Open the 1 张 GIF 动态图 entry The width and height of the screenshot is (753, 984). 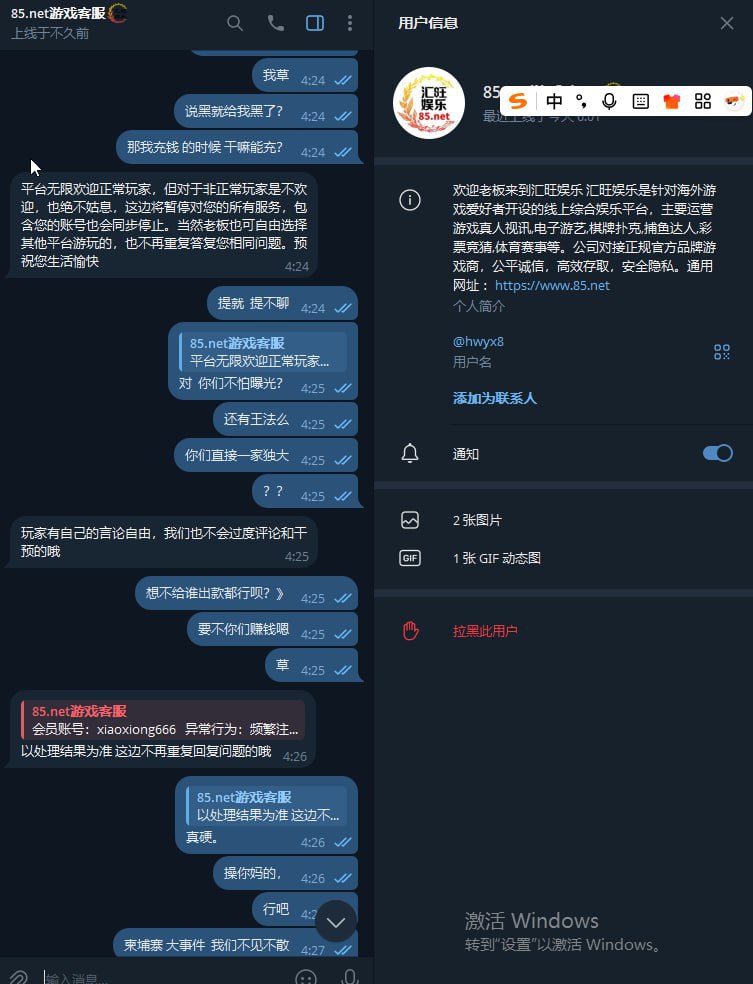point(496,558)
